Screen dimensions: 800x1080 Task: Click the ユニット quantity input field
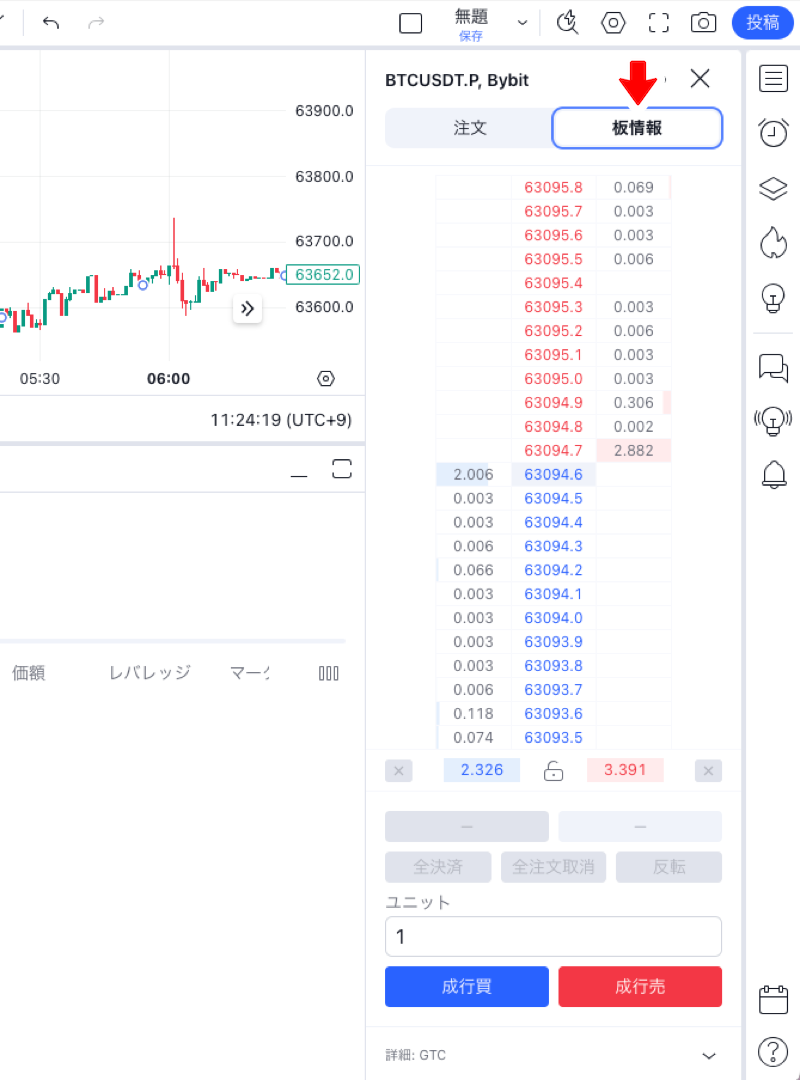[x=553, y=936]
